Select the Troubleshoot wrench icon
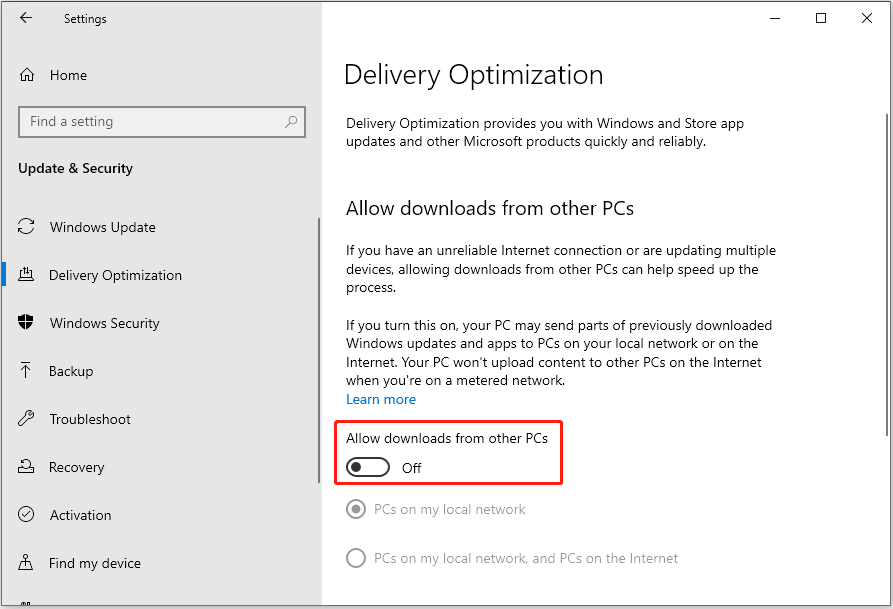Image resolution: width=893 pixels, height=609 pixels. (x=27, y=419)
